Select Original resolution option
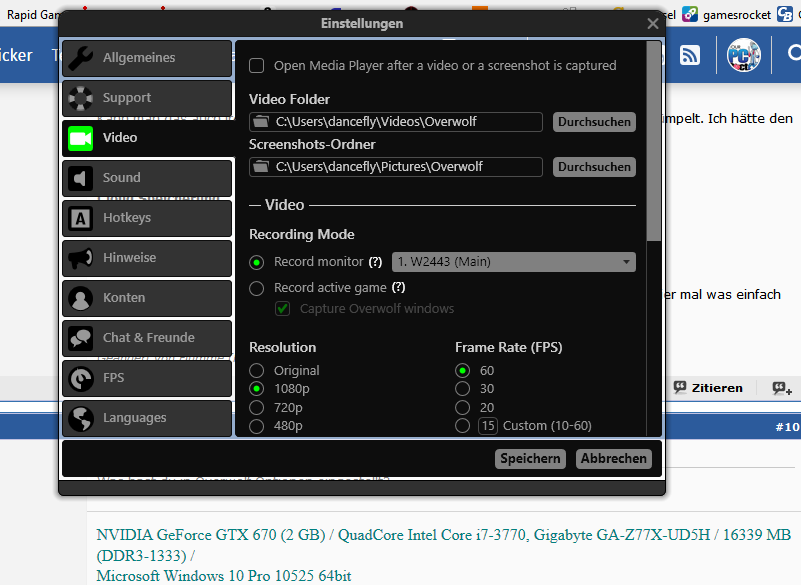This screenshot has width=801, height=585. point(256,370)
